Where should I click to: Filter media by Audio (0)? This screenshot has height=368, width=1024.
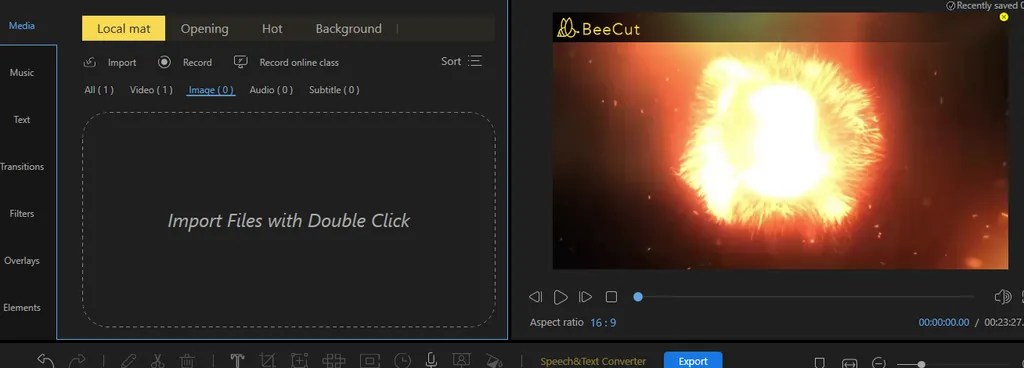pos(271,90)
